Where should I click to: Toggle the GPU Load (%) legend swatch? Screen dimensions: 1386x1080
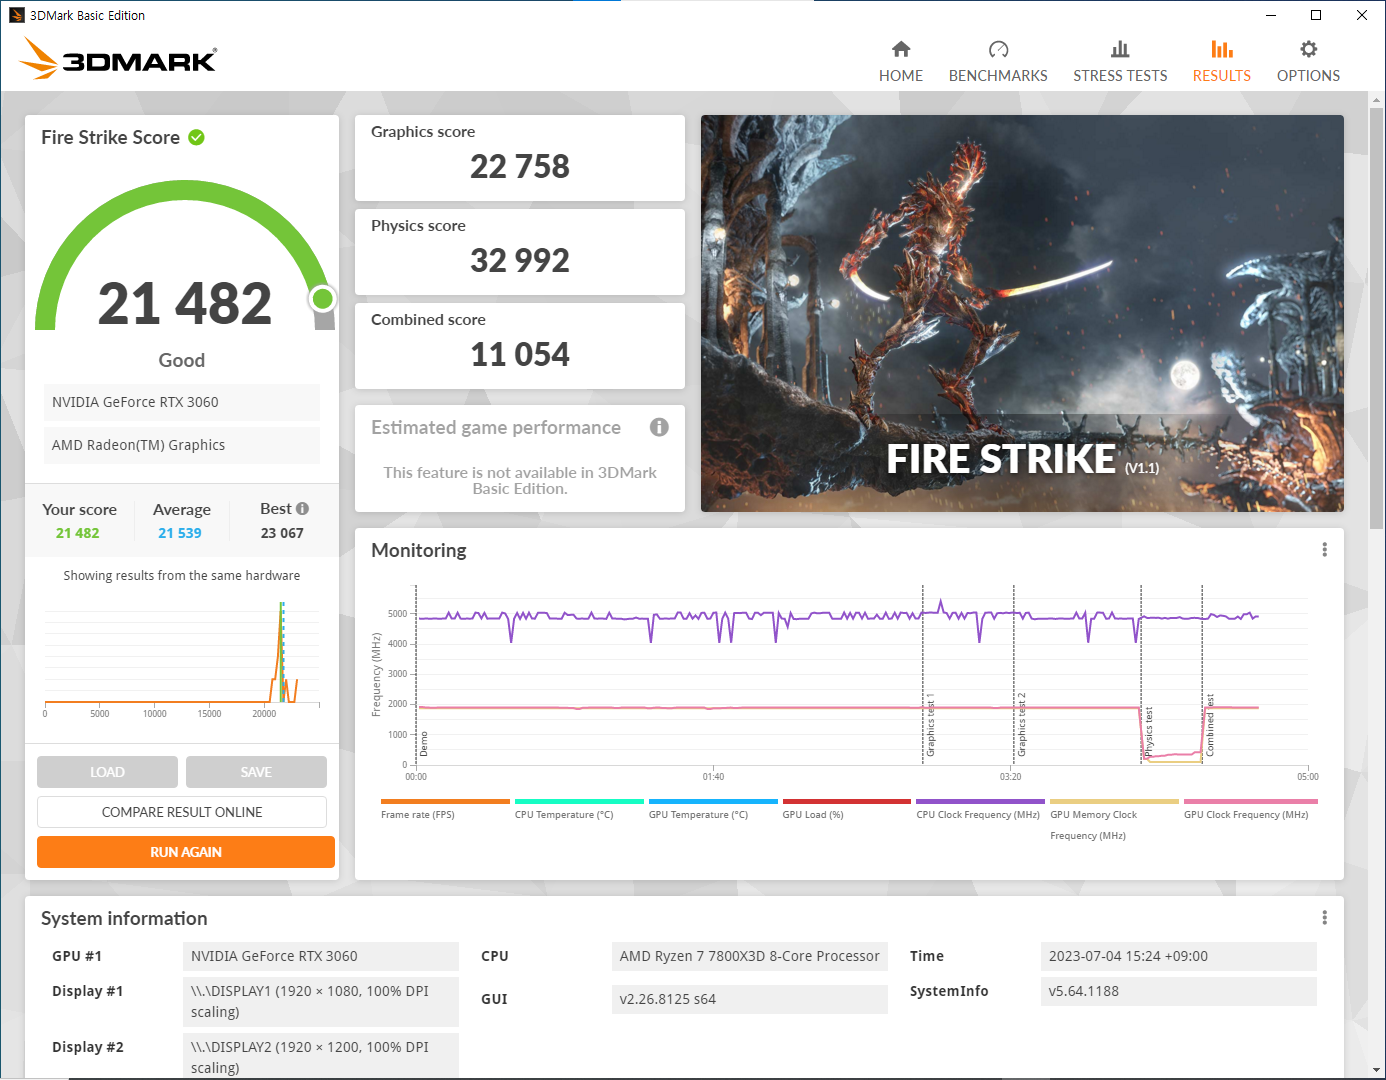click(847, 801)
